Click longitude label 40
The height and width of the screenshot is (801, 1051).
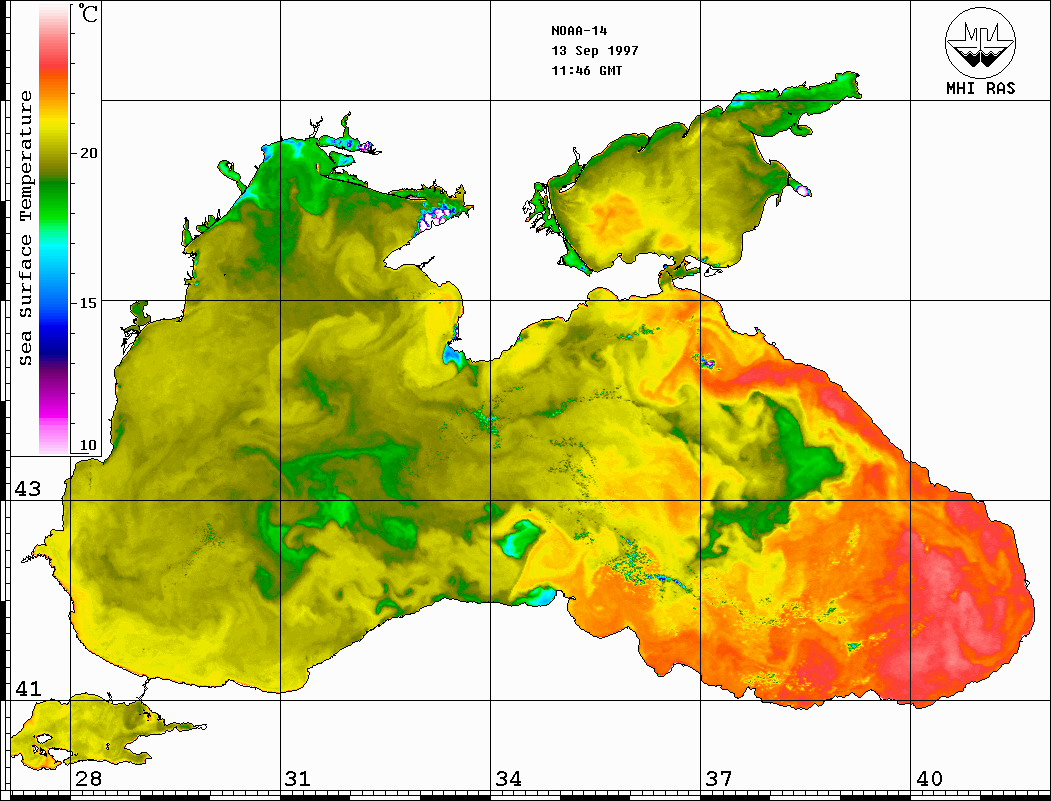pos(929,778)
